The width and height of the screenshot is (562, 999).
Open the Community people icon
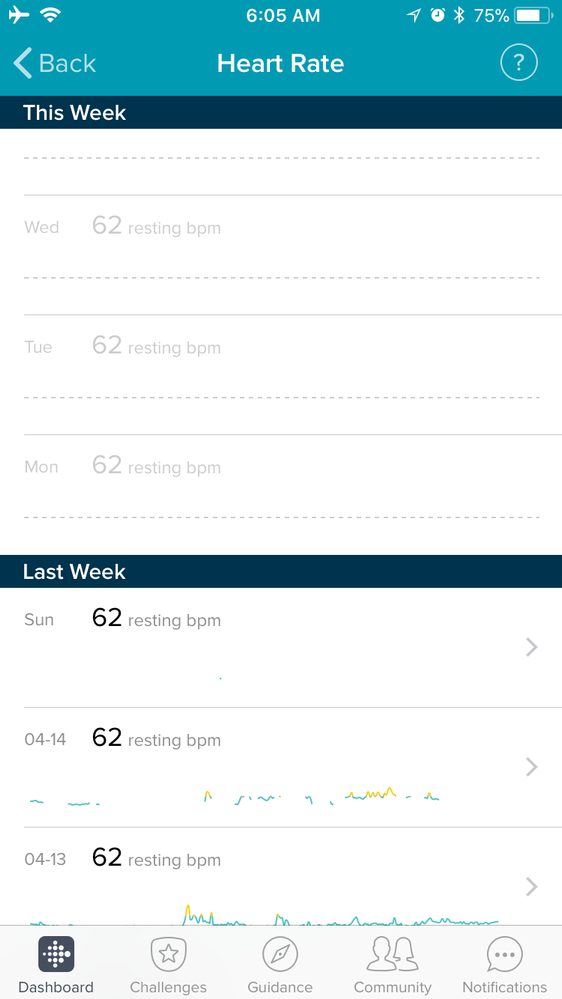(393, 954)
